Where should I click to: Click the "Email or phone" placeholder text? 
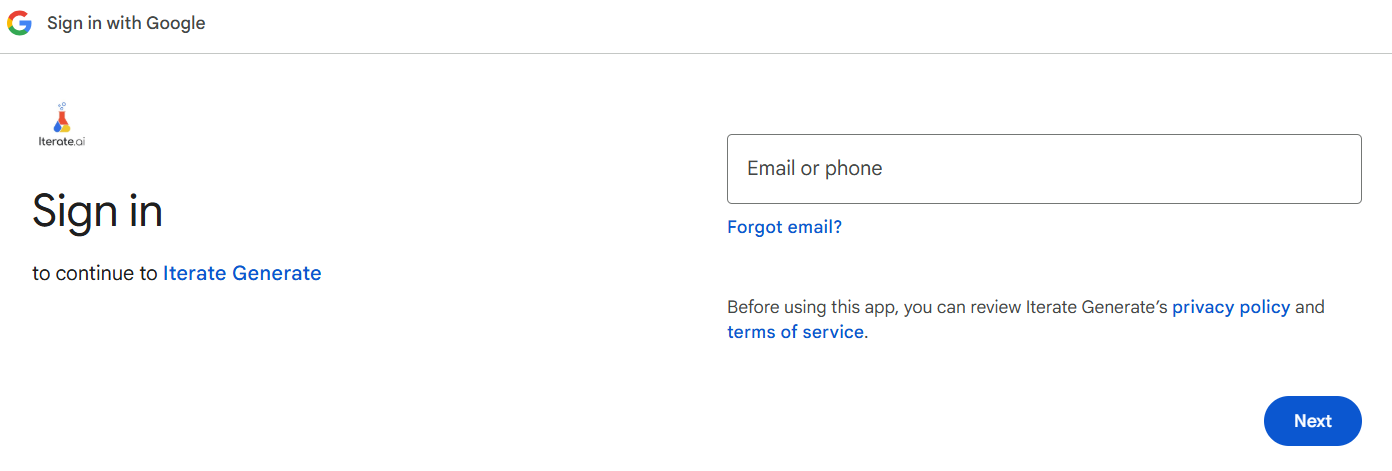(x=814, y=169)
